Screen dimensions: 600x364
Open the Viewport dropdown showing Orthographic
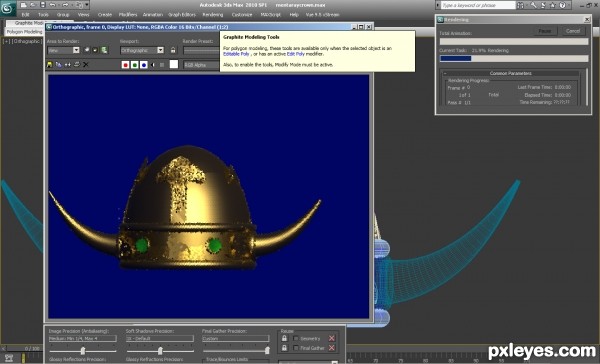pyautogui.click(x=142, y=50)
